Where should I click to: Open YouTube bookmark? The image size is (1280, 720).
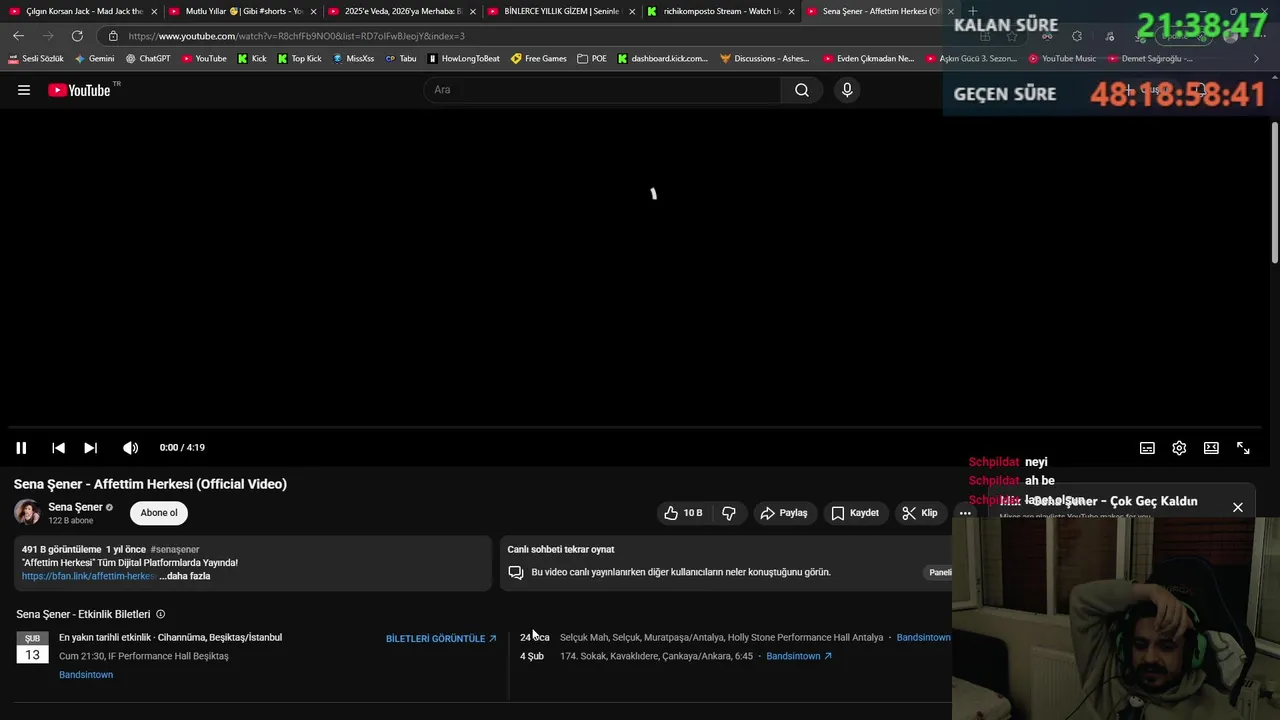204,59
